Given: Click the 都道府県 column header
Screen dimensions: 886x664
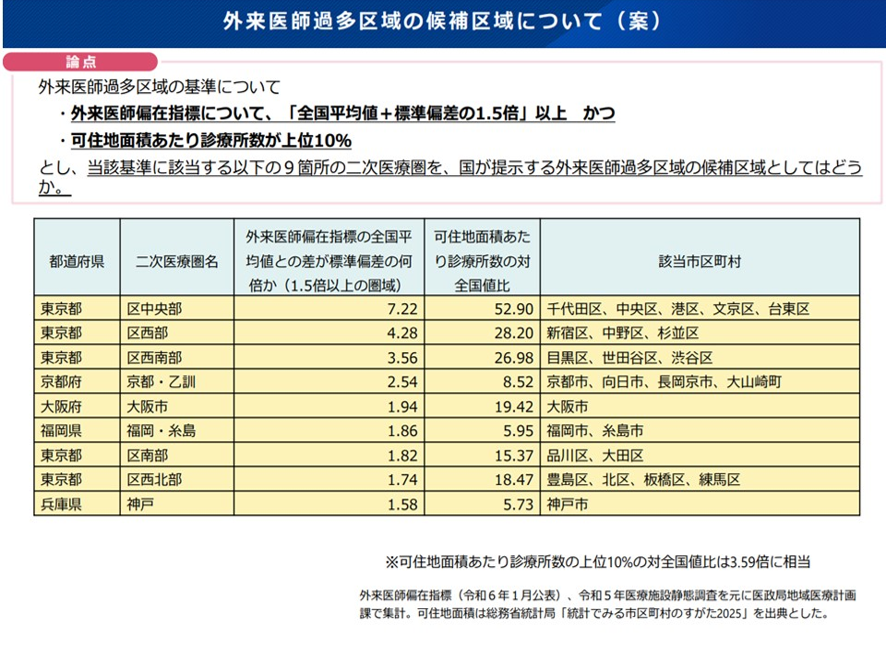Looking at the screenshot, I should click(x=77, y=260).
